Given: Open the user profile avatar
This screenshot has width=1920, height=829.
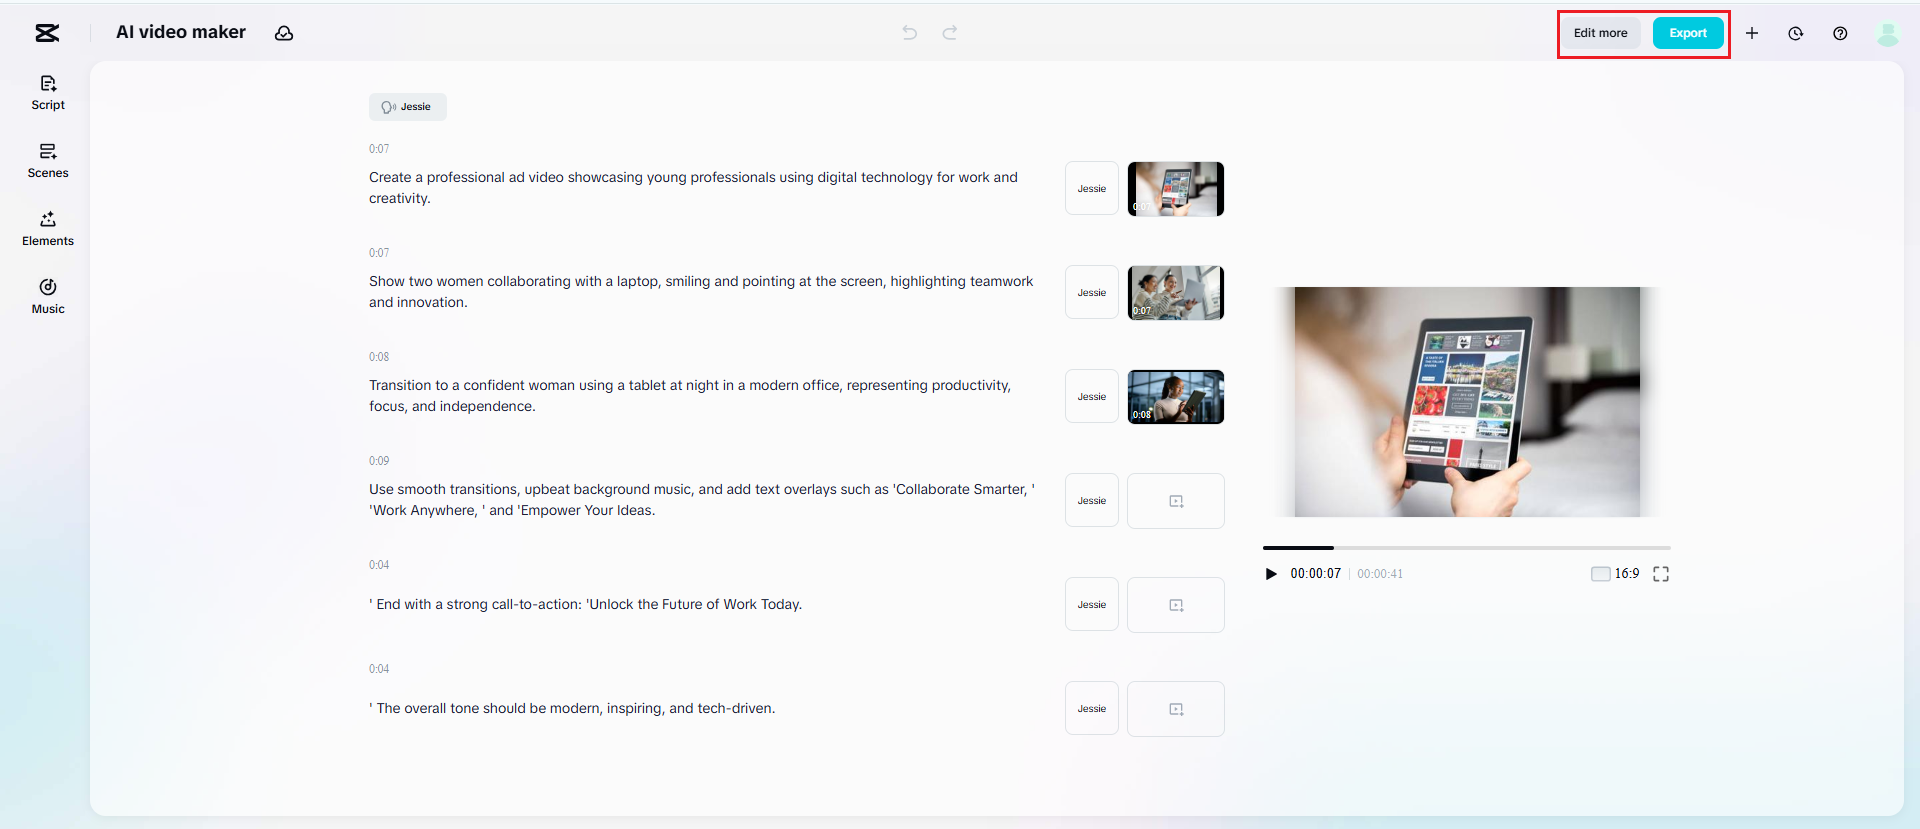Looking at the screenshot, I should point(1887,34).
